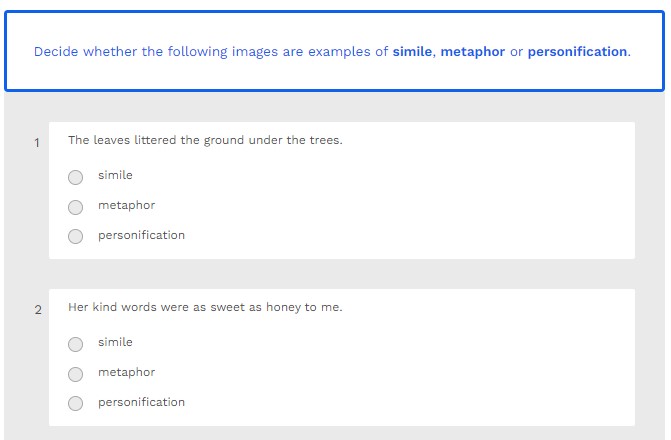Screen dimensions: 671x440
Task: Click bold 'metaphor' in the instruction box
Action: [472, 51]
